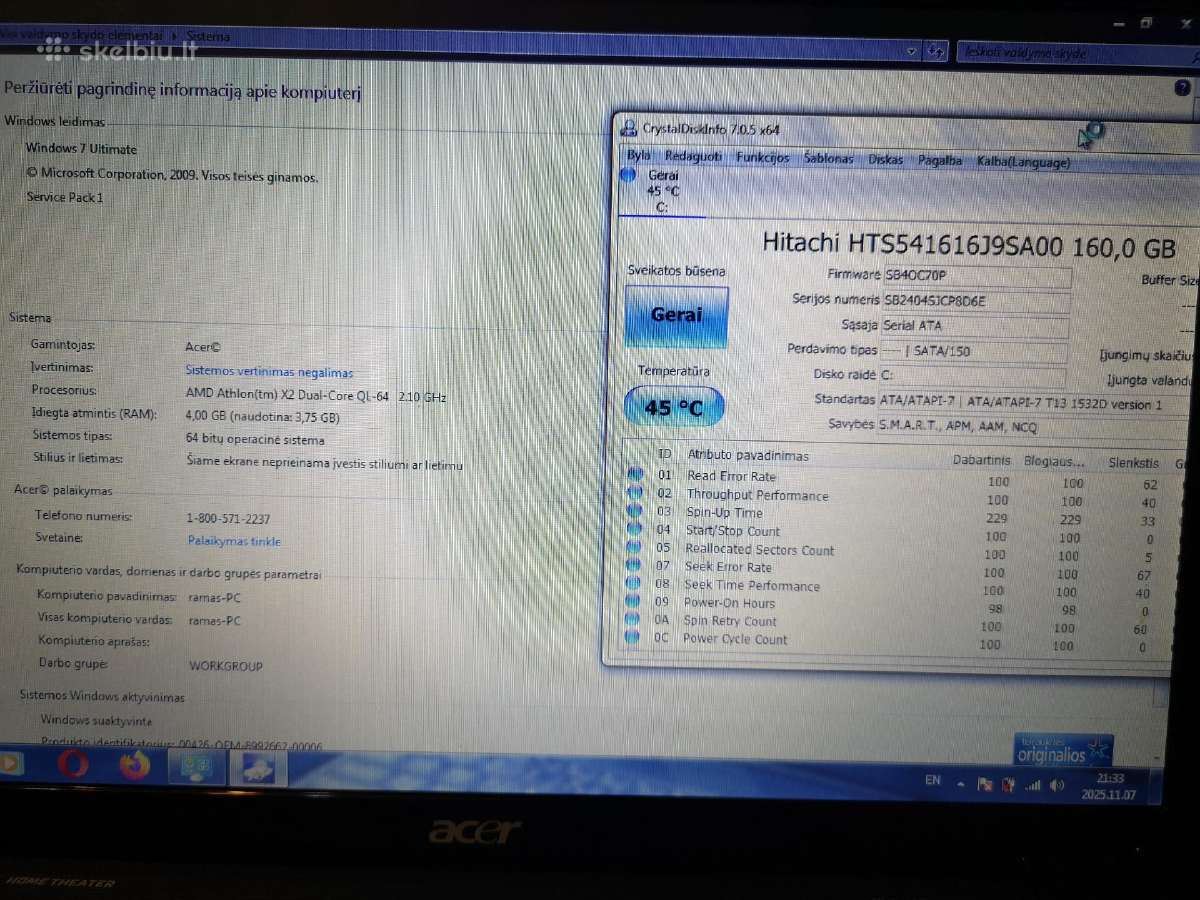This screenshot has width=1200, height=900.
Task: Open Opera browser from the taskbar
Action: coord(72,765)
